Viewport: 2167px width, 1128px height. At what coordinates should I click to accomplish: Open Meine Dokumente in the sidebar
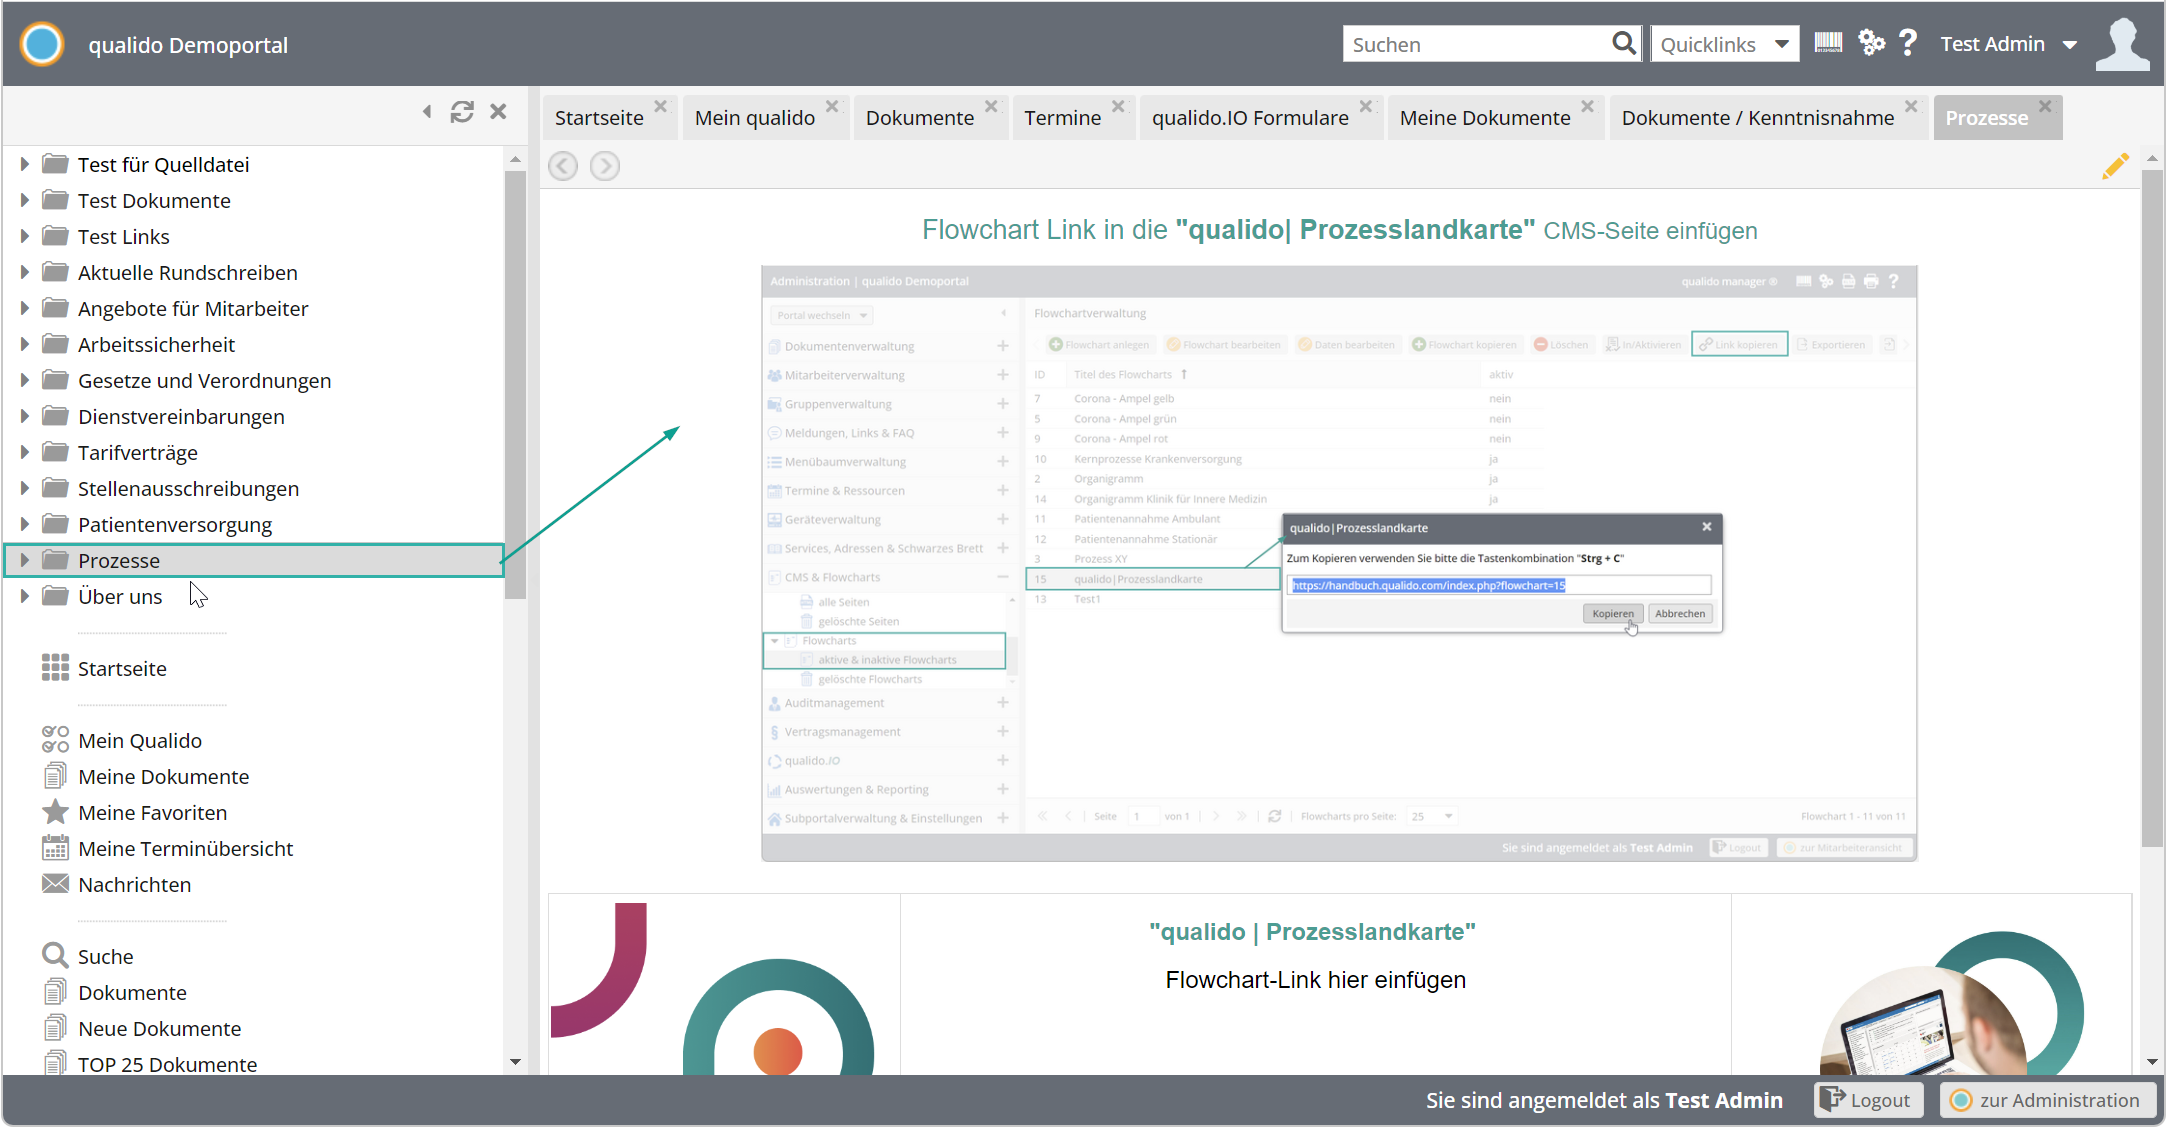145,776
